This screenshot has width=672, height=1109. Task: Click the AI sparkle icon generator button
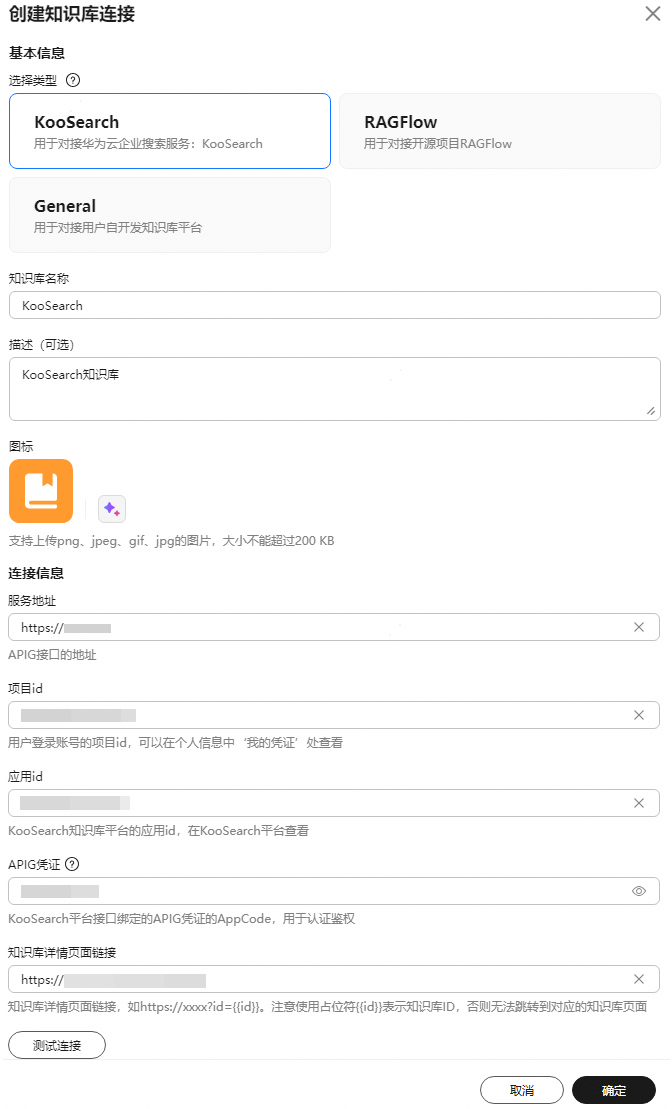[x=112, y=509]
